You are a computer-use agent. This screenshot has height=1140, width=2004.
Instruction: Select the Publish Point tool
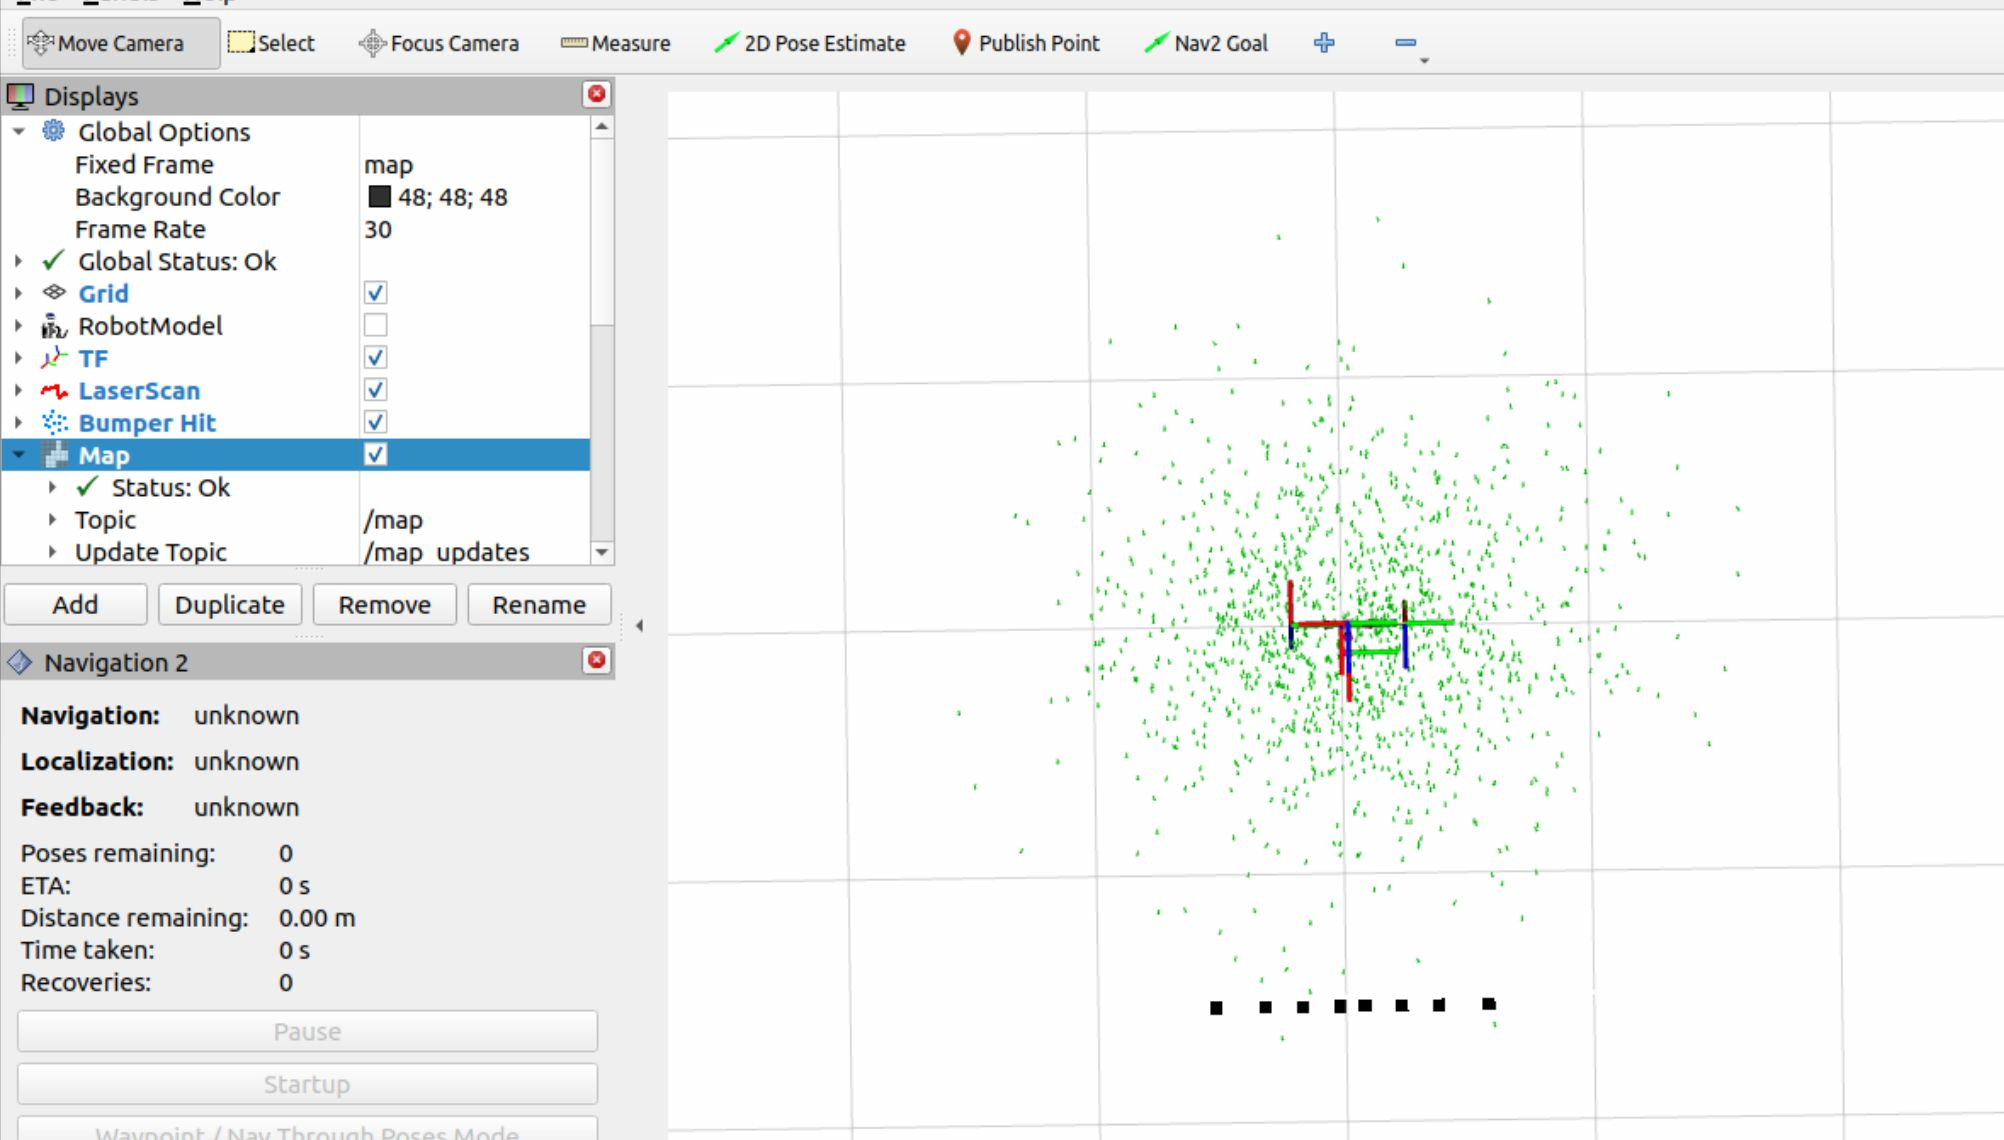click(x=1026, y=43)
